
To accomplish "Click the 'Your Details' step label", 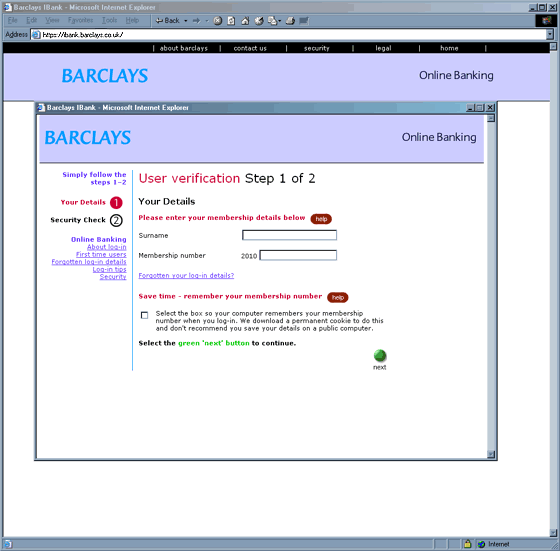I will [x=83, y=202].
